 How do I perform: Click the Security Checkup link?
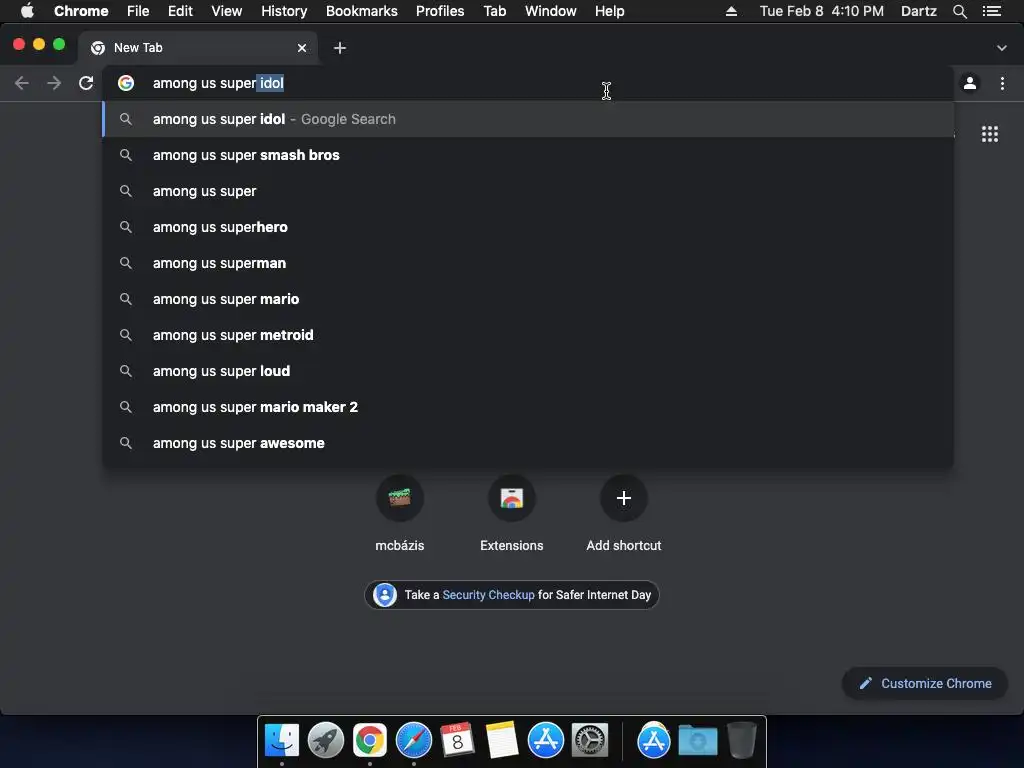pyautogui.click(x=488, y=595)
